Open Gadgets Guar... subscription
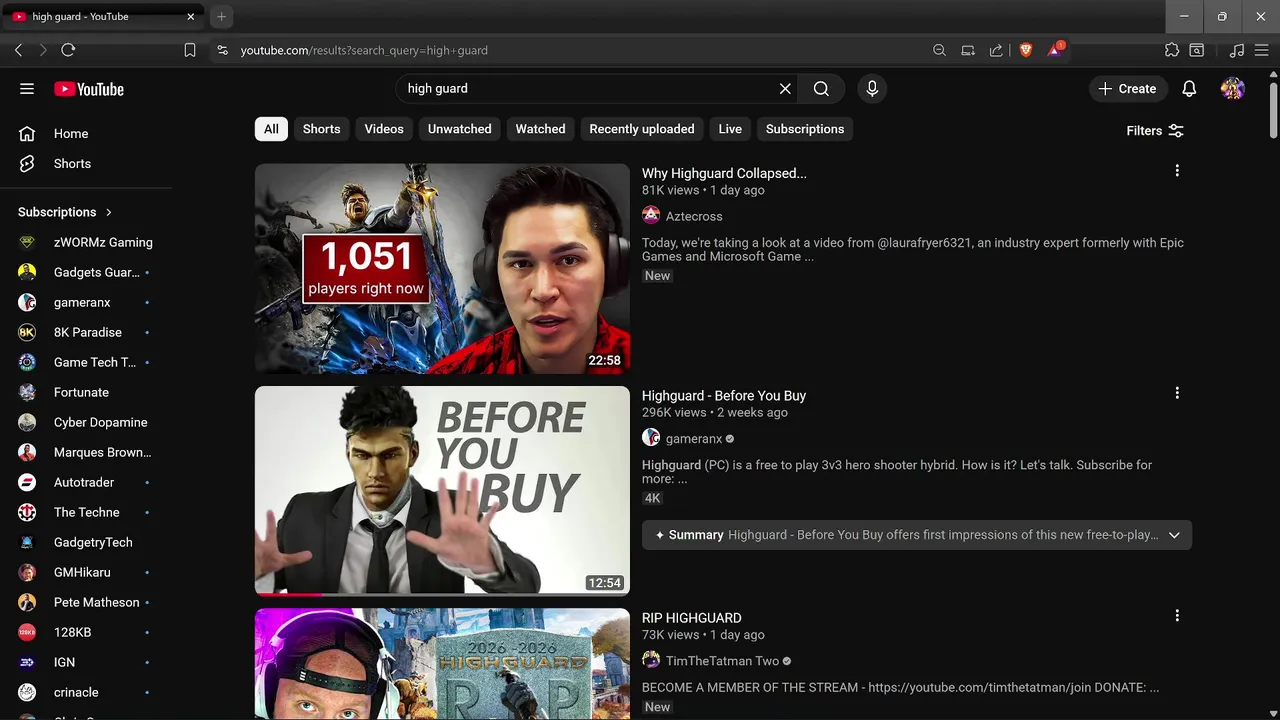The width and height of the screenshot is (1280, 720). tap(86, 272)
